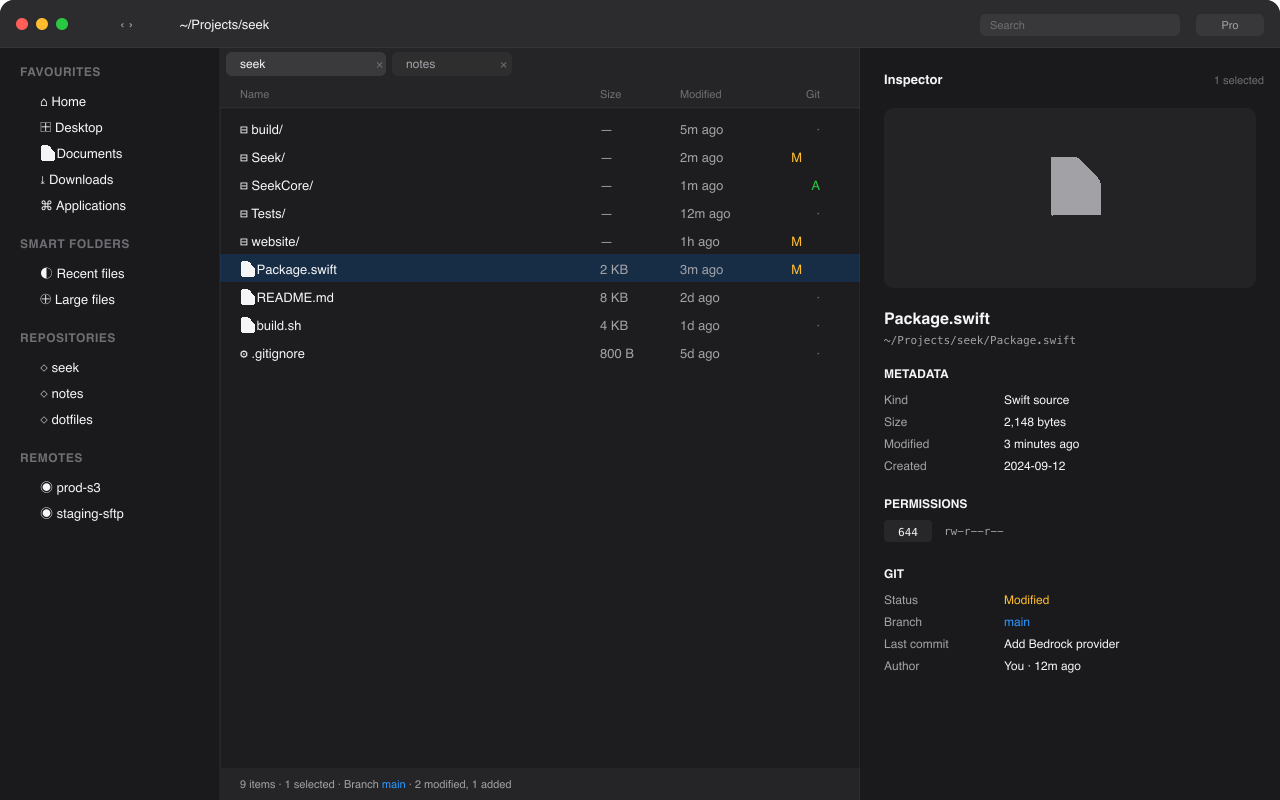This screenshot has width=1280, height=800.
Task: Sort by the Name column header
Action: pos(254,94)
